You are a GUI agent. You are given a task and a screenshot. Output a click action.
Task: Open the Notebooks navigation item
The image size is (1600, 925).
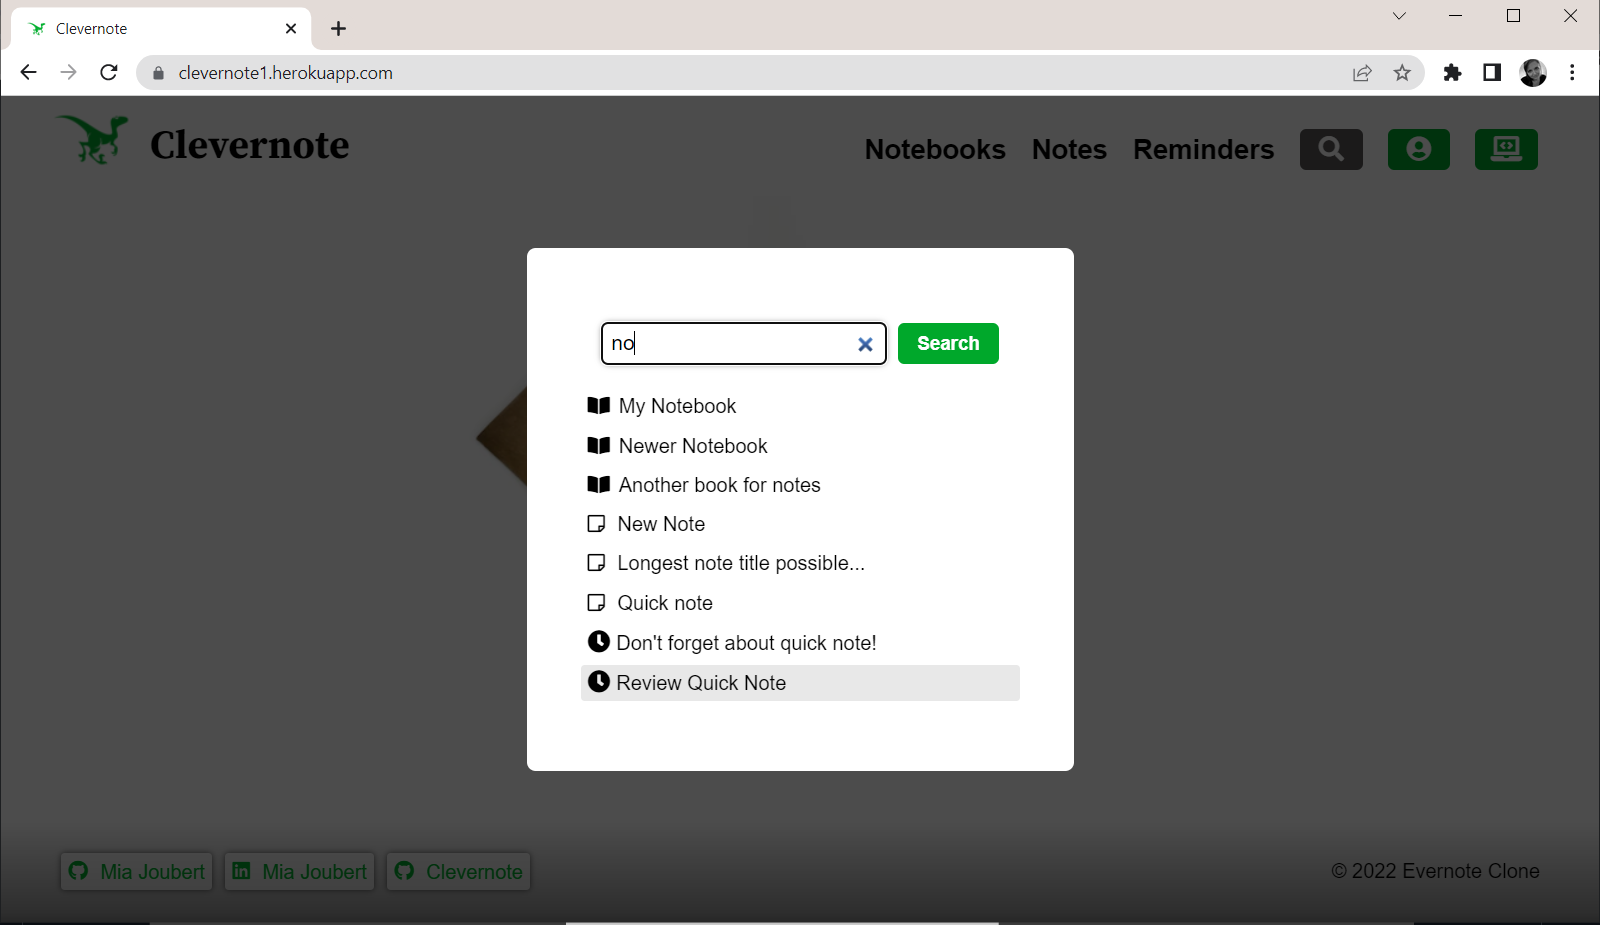[x=935, y=149]
